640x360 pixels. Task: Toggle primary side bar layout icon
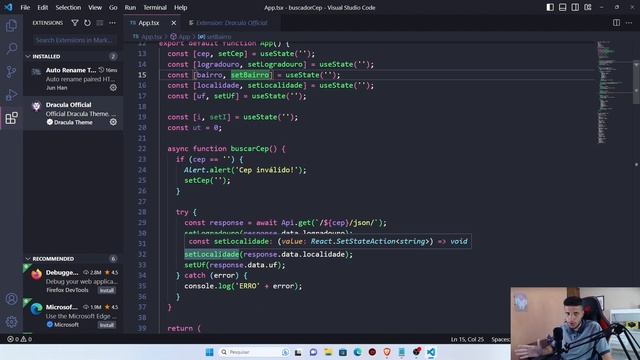(550, 7)
